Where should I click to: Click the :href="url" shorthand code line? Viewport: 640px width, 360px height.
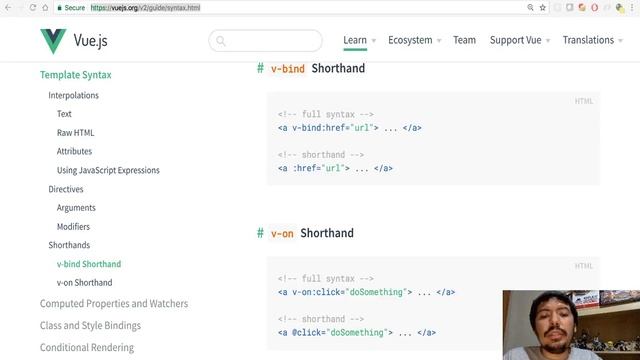coord(335,168)
